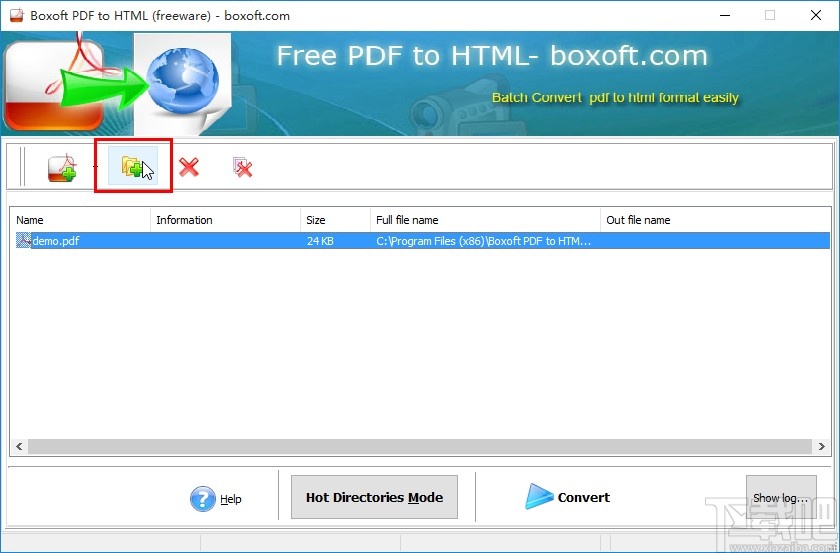Close the Boxoft PDF to HTML window
The width and height of the screenshot is (840, 553).
tap(816, 15)
